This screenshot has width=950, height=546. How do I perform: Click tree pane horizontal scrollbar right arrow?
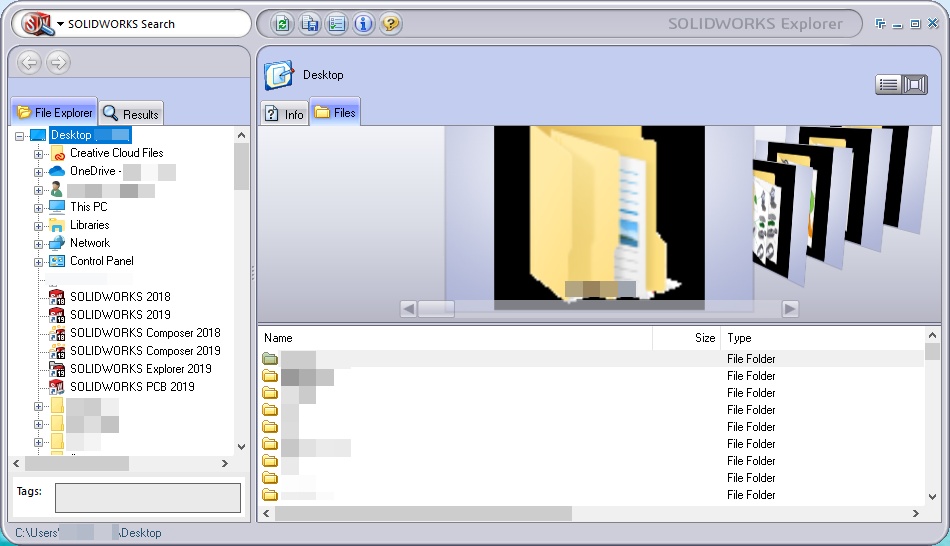click(x=225, y=464)
